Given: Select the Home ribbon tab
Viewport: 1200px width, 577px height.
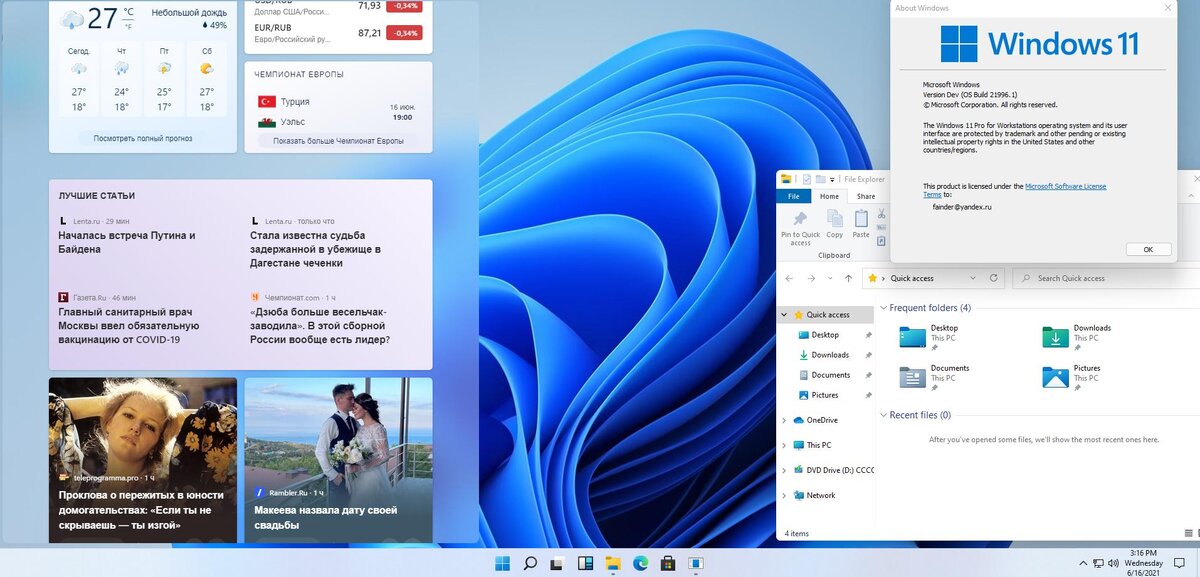Looking at the screenshot, I should pos(829,196).
